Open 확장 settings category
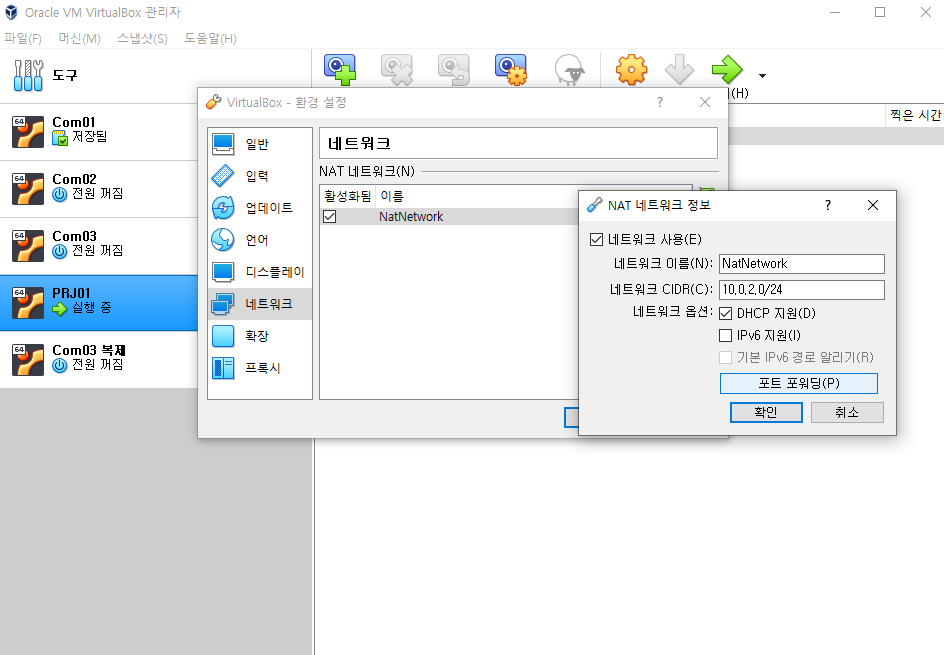Screen dimensions: 944x655 [x=259, y=335]
